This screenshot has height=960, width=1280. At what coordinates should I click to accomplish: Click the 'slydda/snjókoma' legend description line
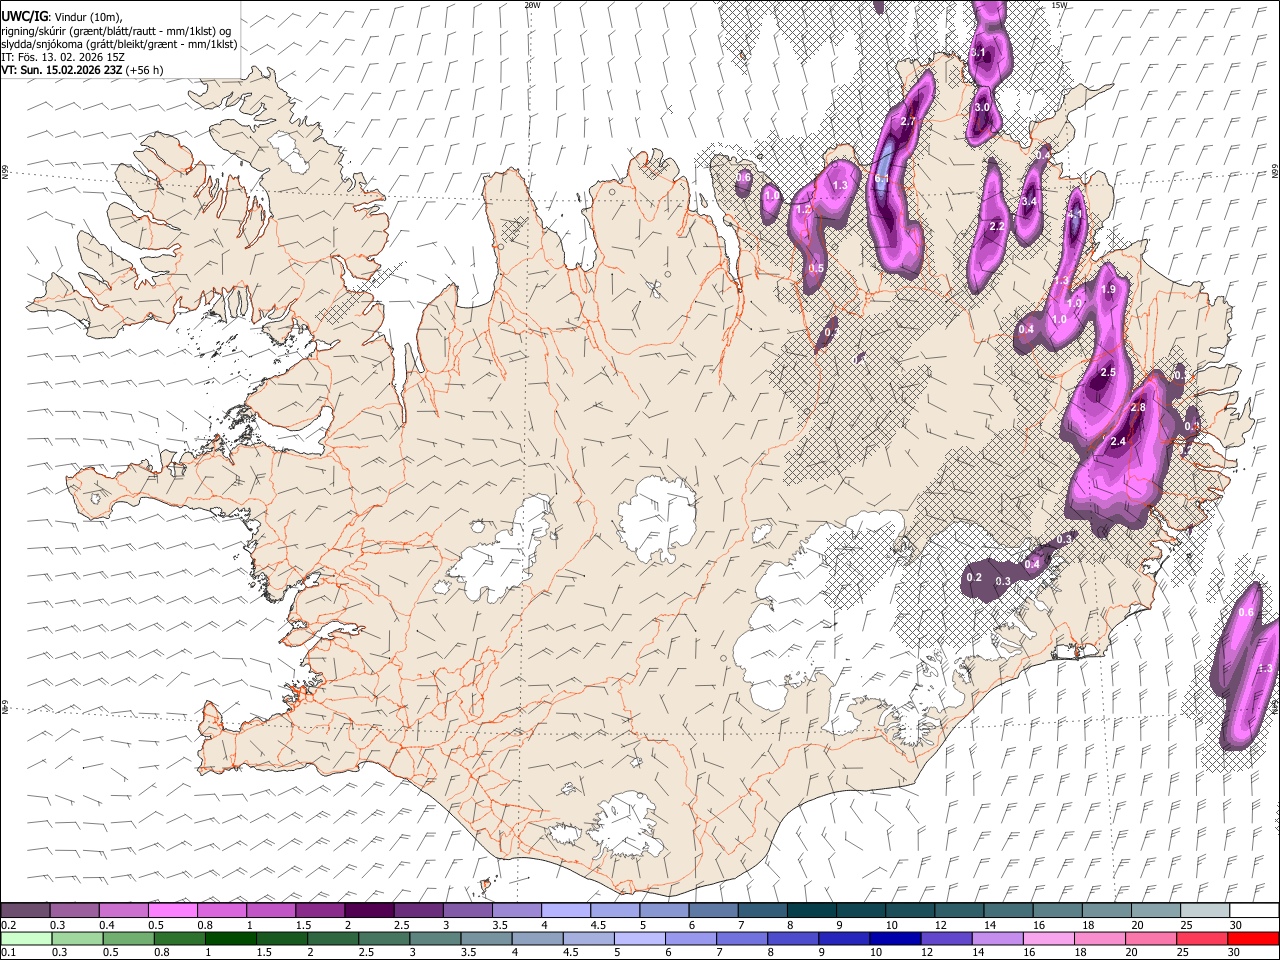click(x=119, y=44)
